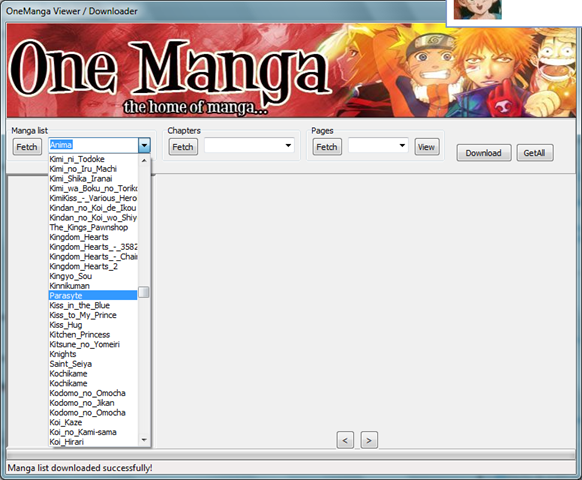The width and height of the screenshot is (582, 480).
Task: Advance to the next page with the right arrow button
Action: (369, 440)
